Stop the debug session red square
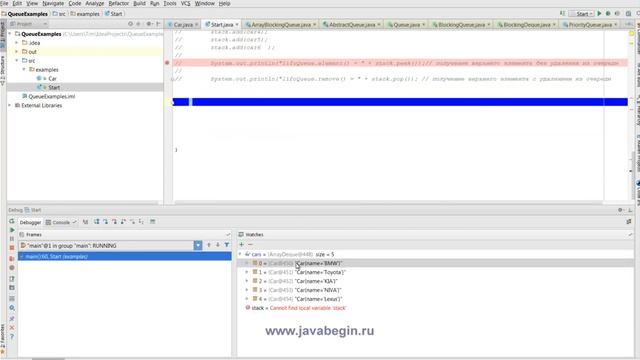The image size is (640, 360). pyautogui.click(x=12, y=248)
